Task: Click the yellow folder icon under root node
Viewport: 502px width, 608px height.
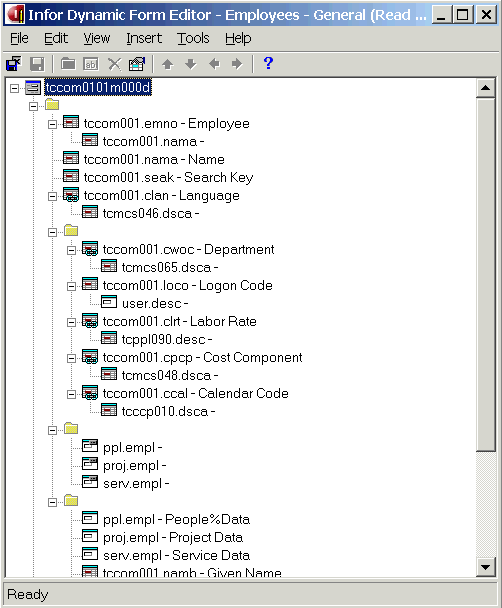Action: tap(52, 104)
